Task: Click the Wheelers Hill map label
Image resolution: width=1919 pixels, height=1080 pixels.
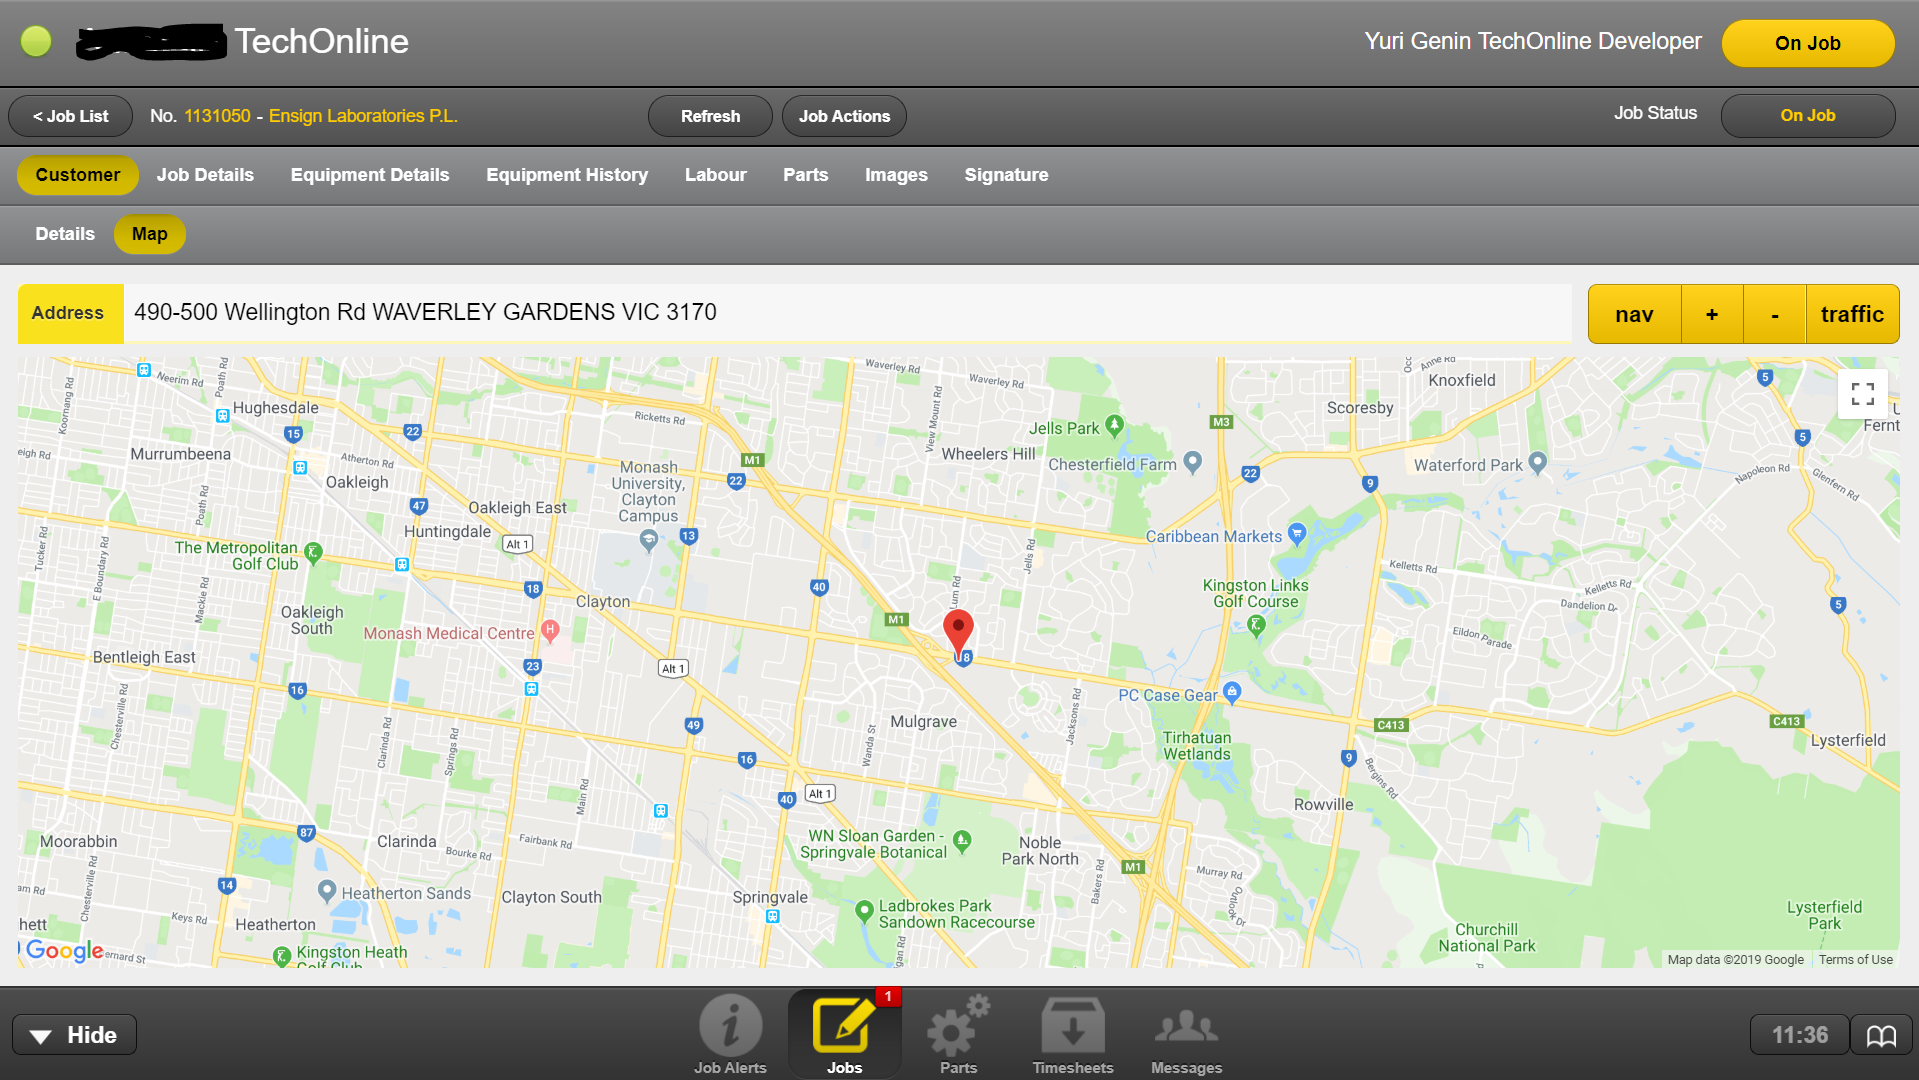Action: pos(988,453)
